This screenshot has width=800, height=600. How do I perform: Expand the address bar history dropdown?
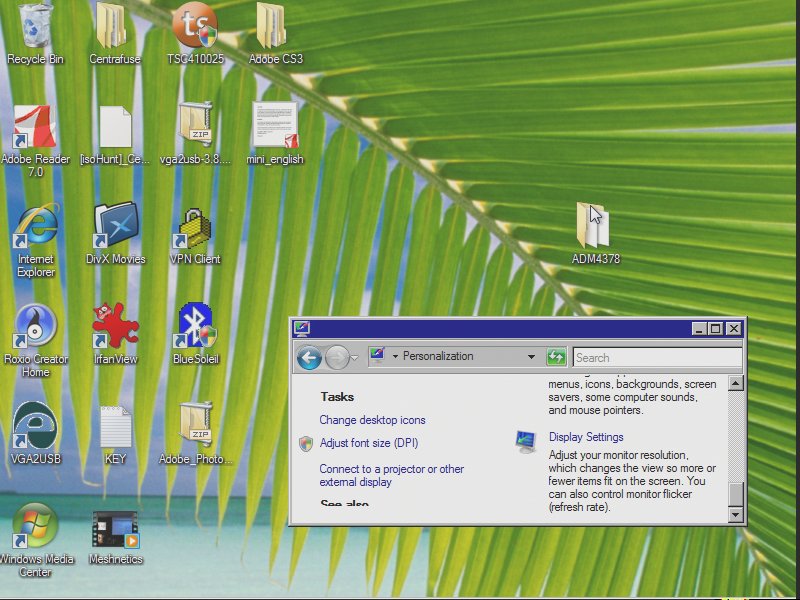[x=532, y=357]
